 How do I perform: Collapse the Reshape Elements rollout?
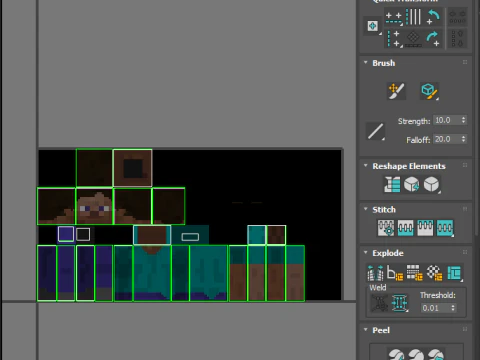pyautogui.click(x=366, y=165)
